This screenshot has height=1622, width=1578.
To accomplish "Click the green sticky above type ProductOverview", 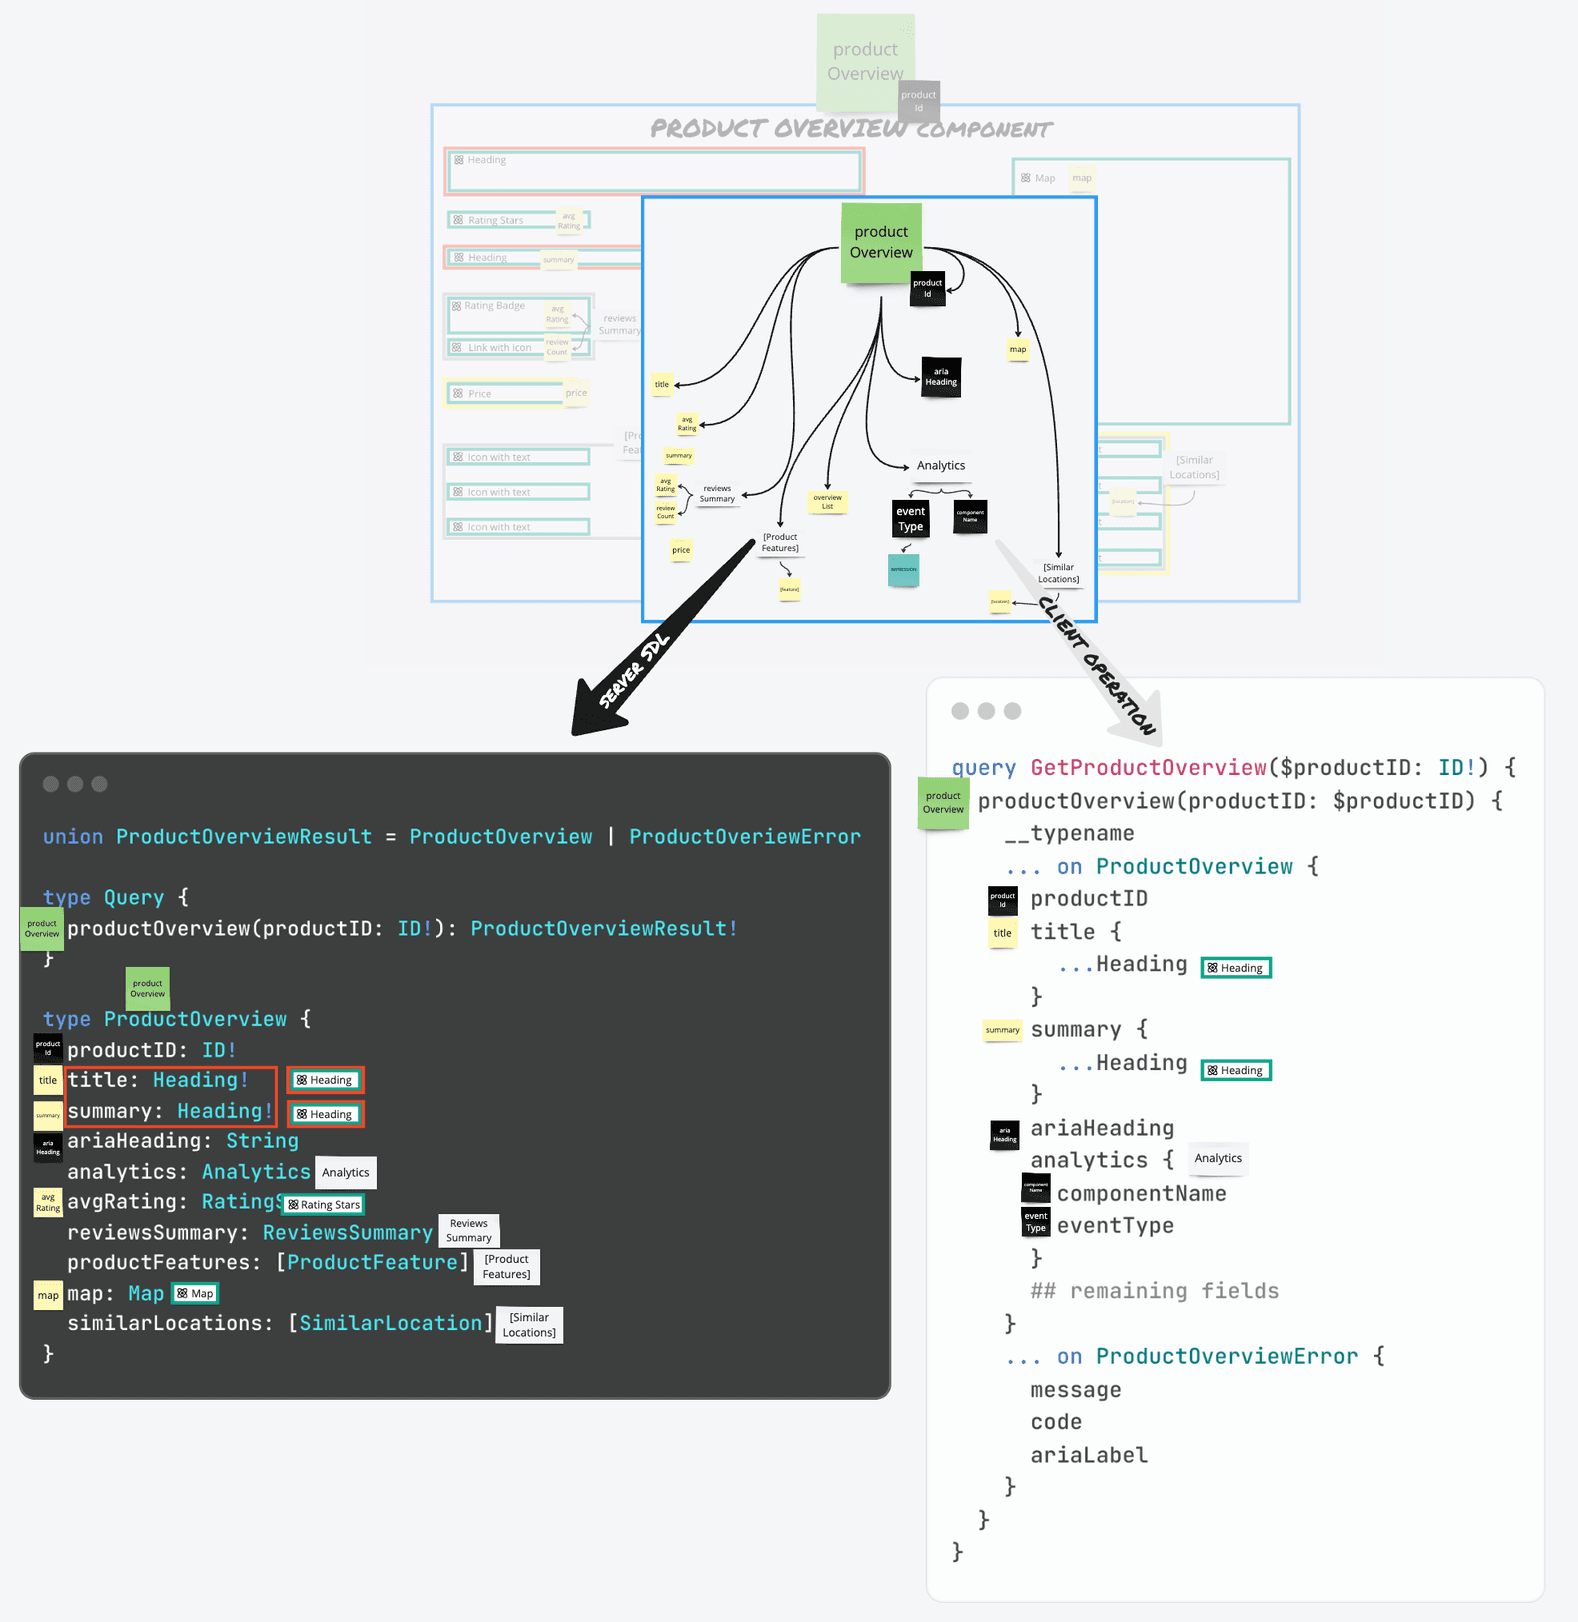I will (147, 989).
